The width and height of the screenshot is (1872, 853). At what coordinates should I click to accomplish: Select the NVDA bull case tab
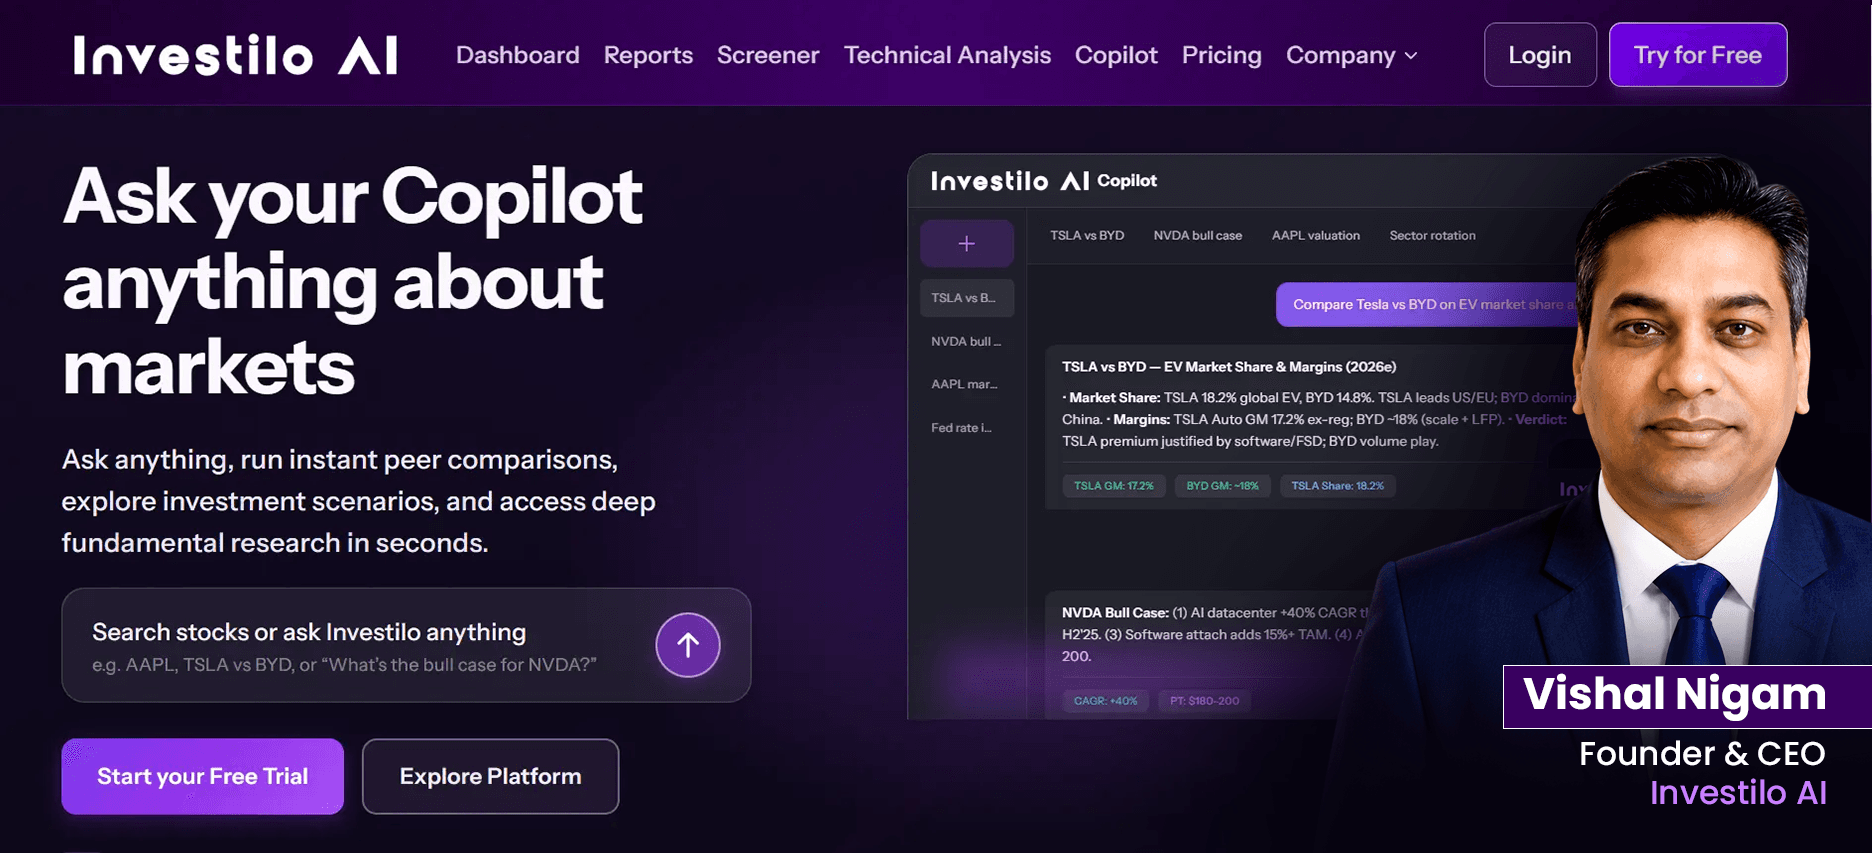point(1198,236)
